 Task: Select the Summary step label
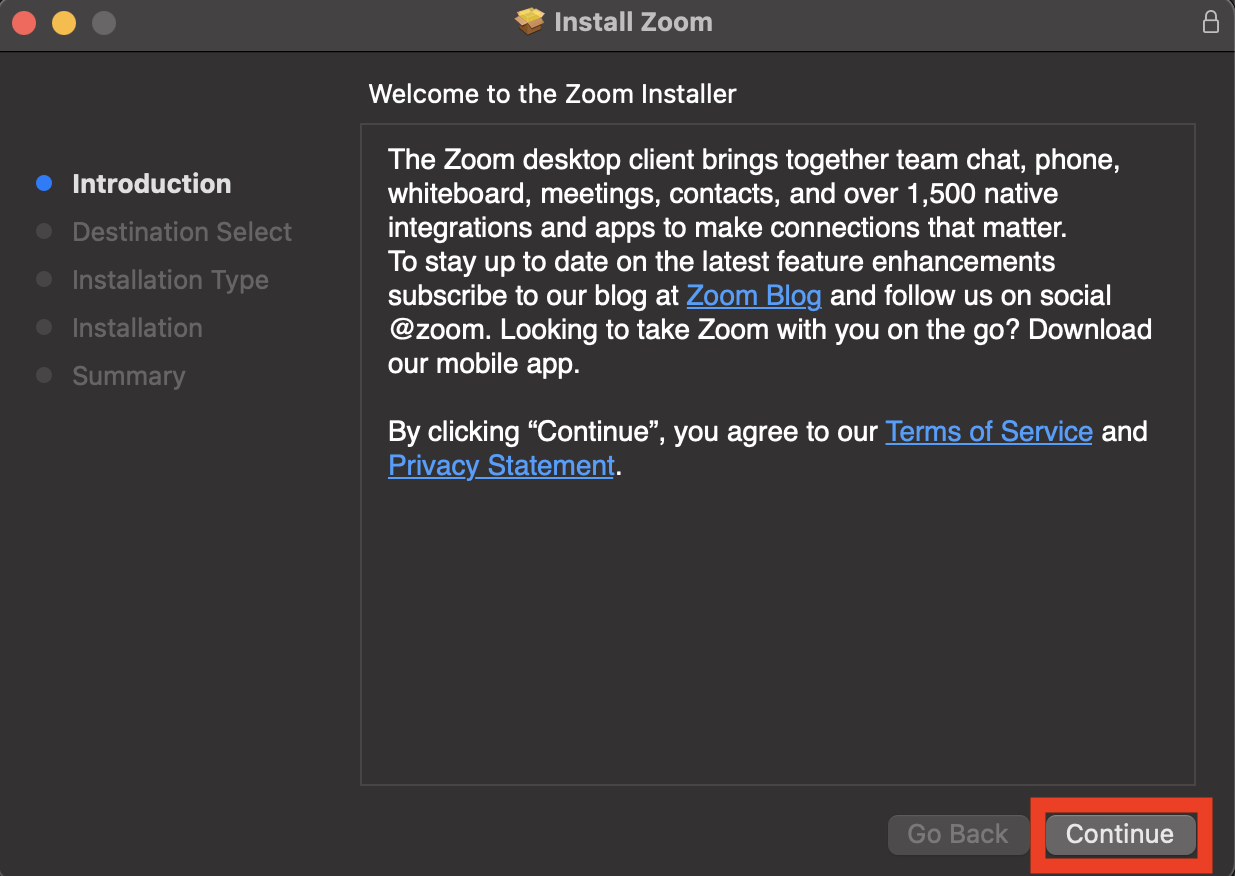128,376
